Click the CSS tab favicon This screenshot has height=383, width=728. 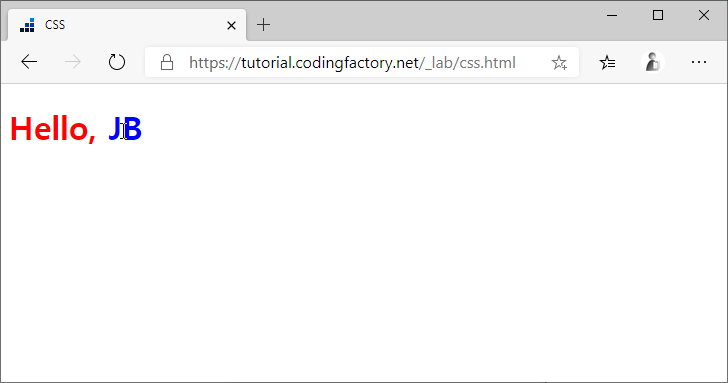[27, 25]
